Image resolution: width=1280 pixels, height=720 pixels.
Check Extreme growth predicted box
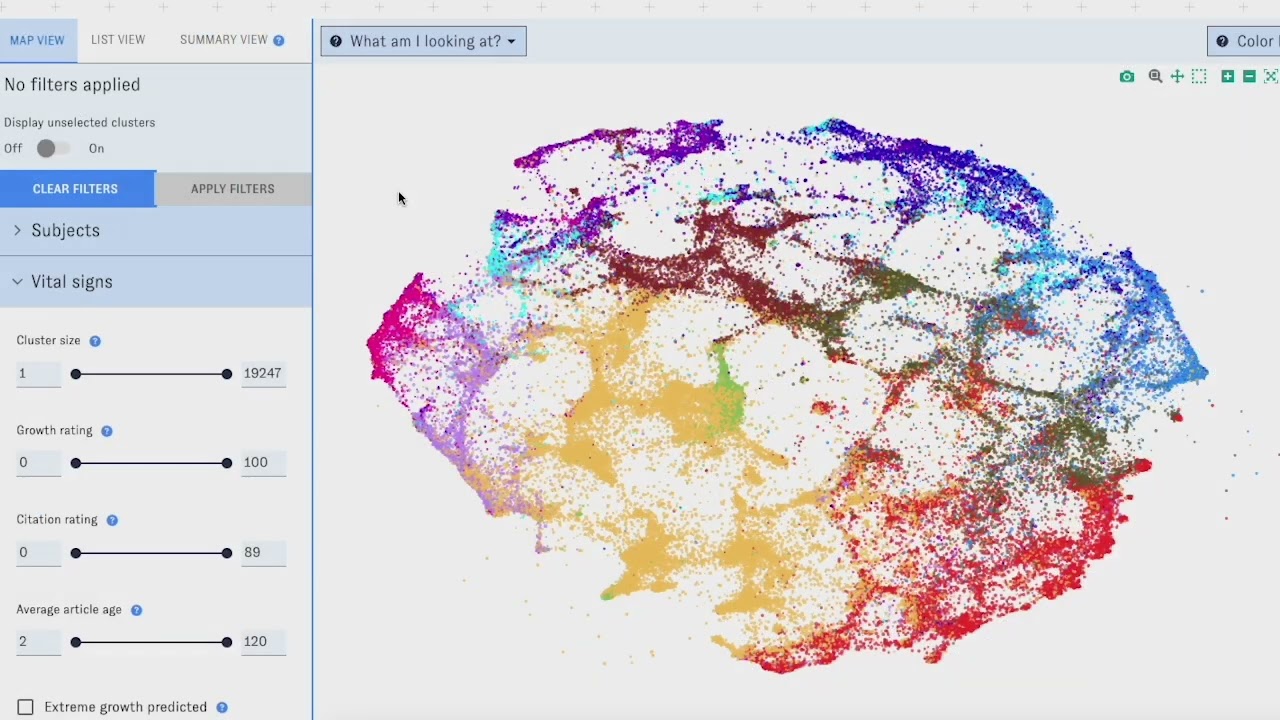(x=26, y=707)
